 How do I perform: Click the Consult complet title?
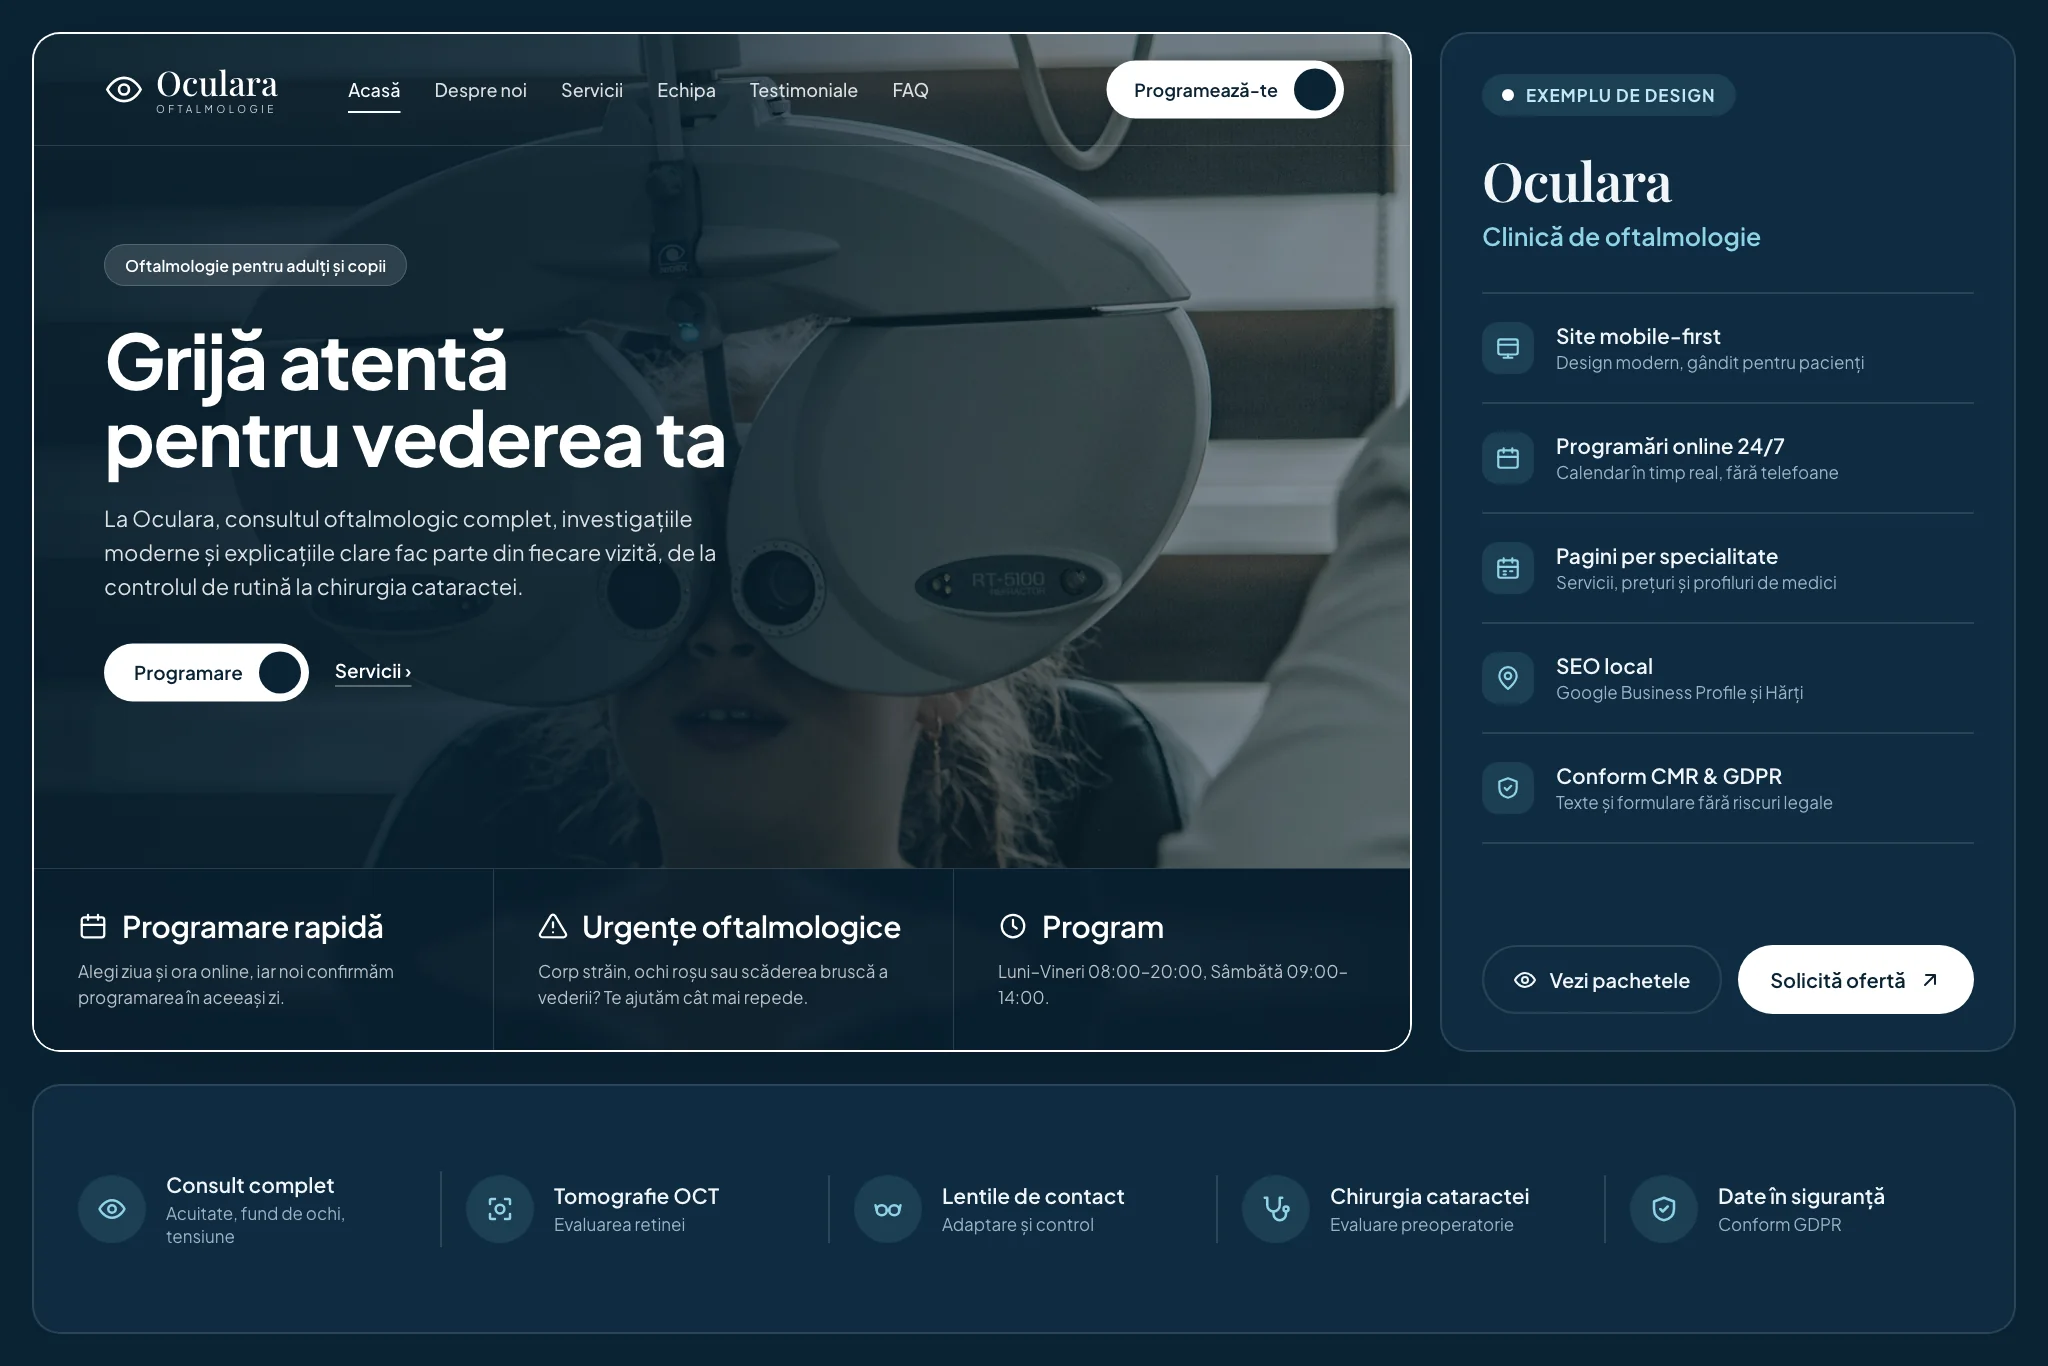250,1185
